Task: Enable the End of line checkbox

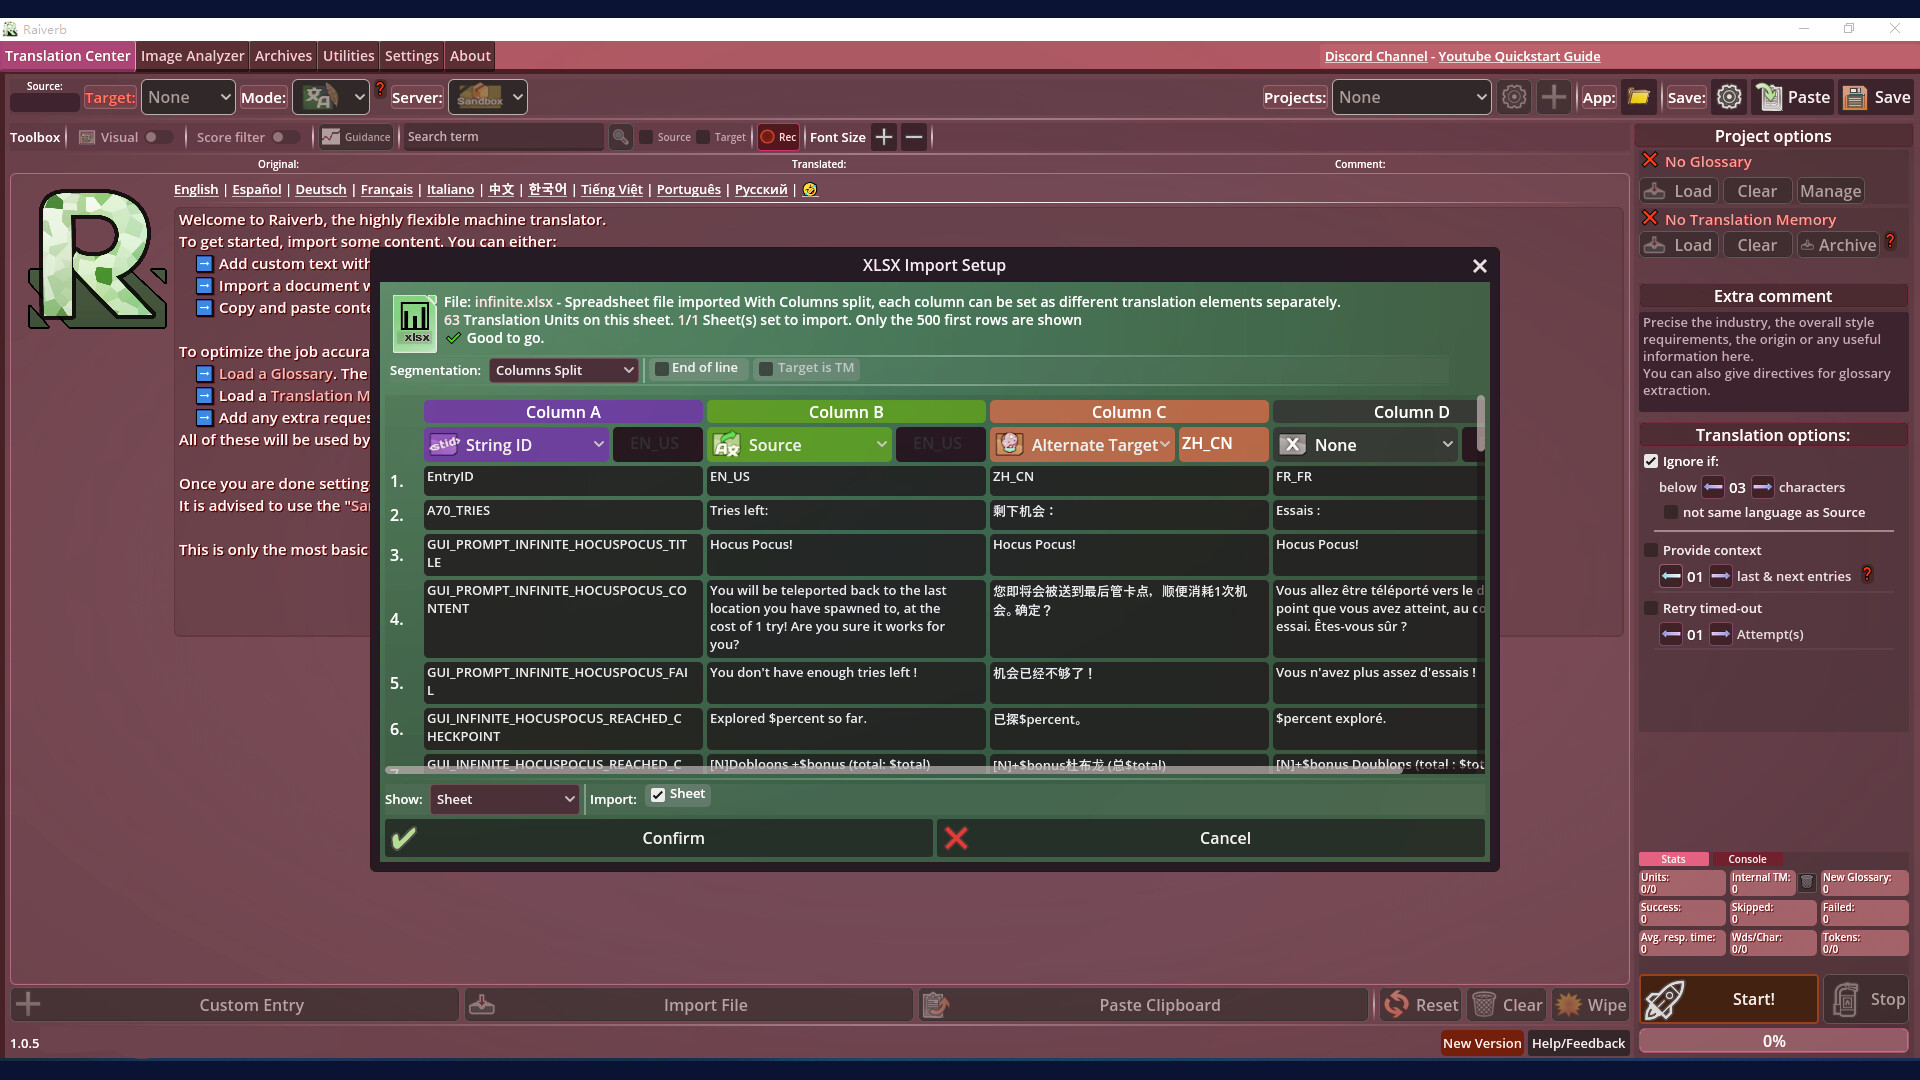Action: (x=663, y=369)
